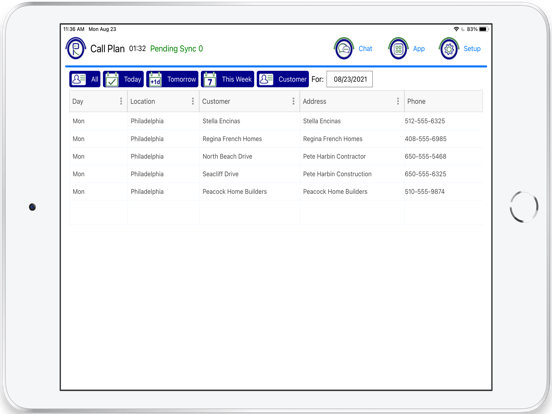Click the For date field 08/23/2021

click(x=350, y=79)
